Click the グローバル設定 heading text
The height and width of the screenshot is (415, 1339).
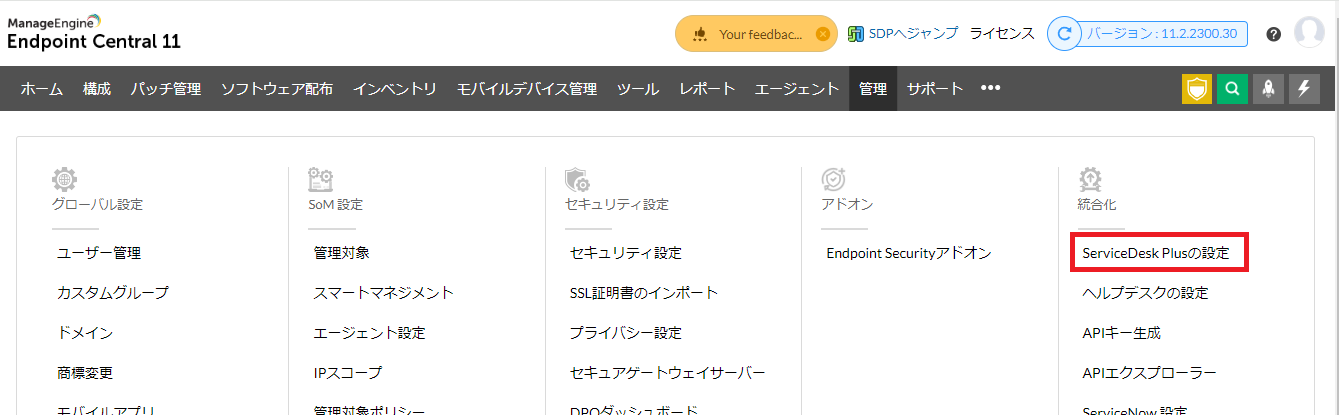click(x=98, y=205)
